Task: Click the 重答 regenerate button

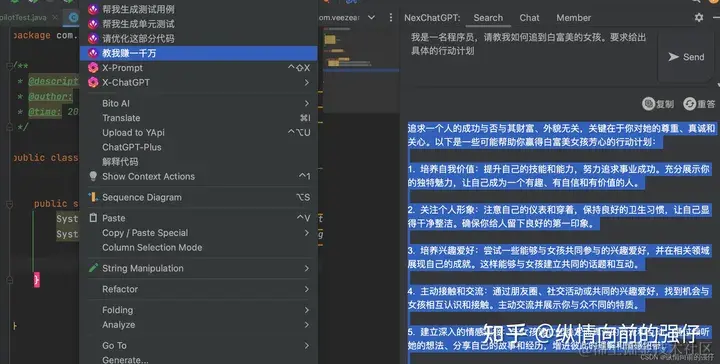Action: (699, 104)
